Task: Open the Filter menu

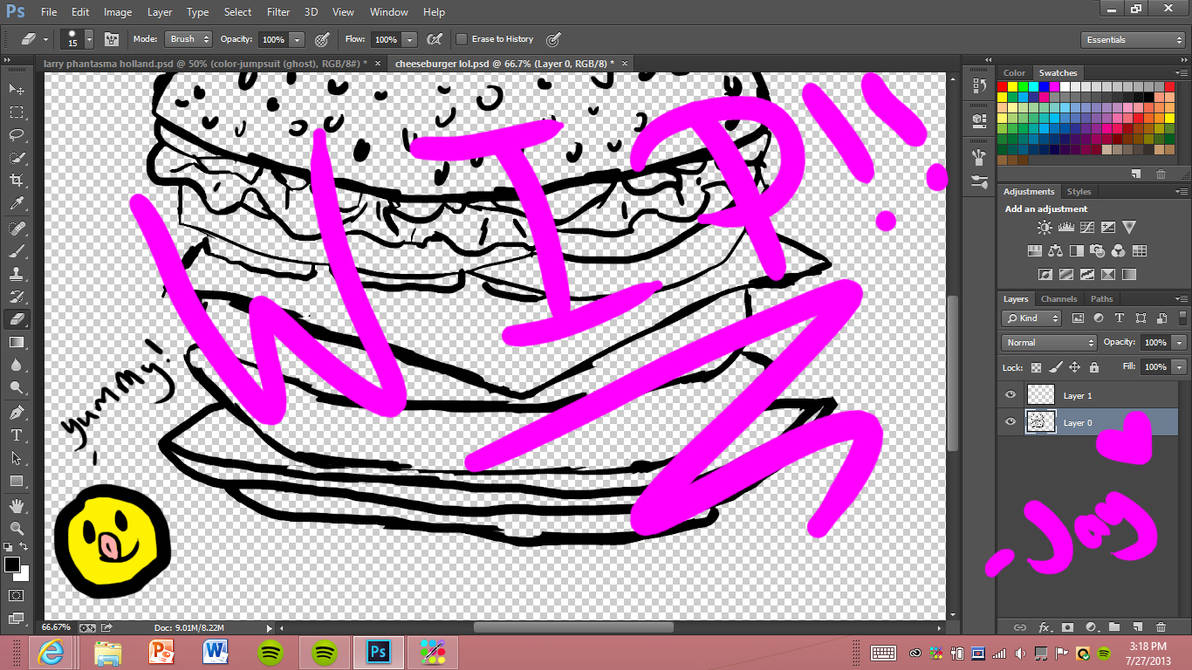Action: click(x=278, y=12)
